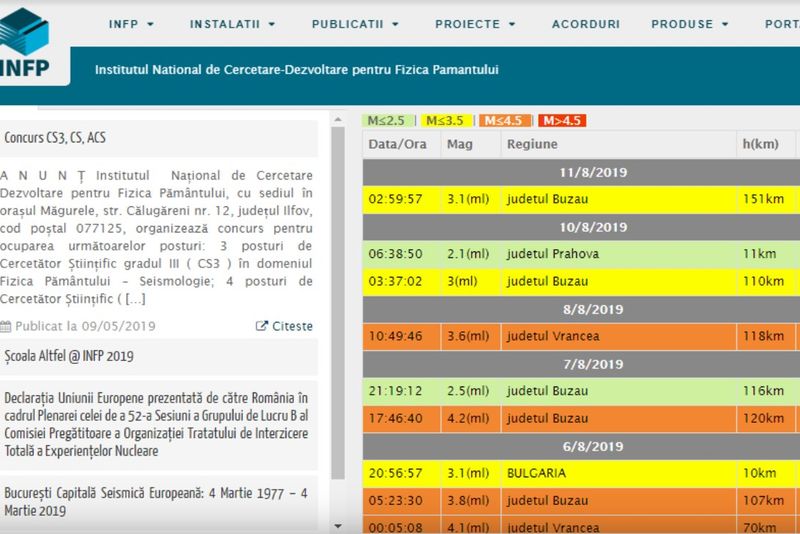Open the INFP dropdown menu
This screenshot has height=534, width=800.
(131, 23)
